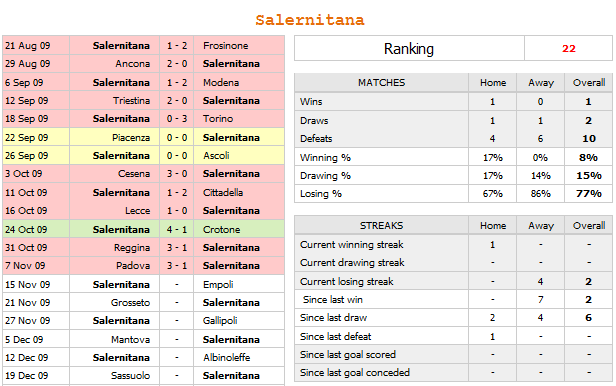The image size is (616, 386).
Task: Click the MATCHES table header
Action: pyautogui.click(x=381, y=82)
